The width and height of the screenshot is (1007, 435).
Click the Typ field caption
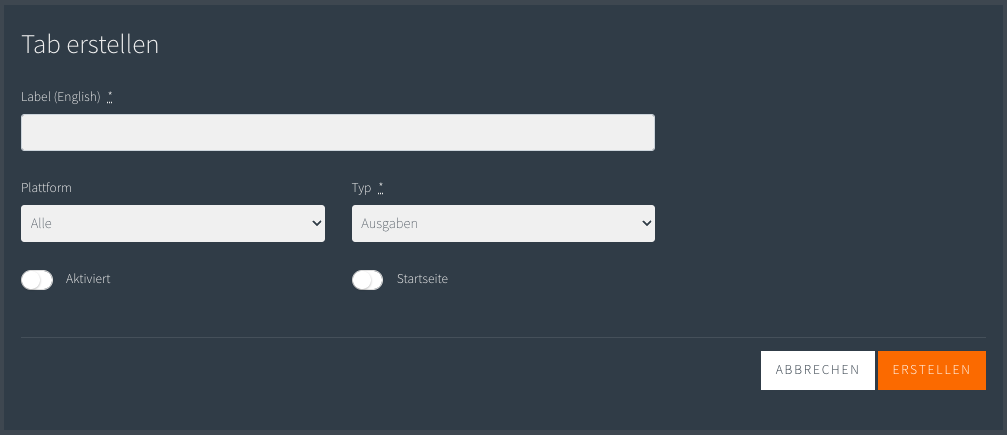[362, 188]
